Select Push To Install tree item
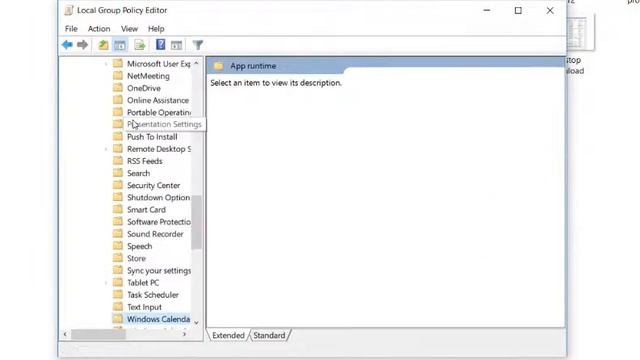 click(152, 137)
